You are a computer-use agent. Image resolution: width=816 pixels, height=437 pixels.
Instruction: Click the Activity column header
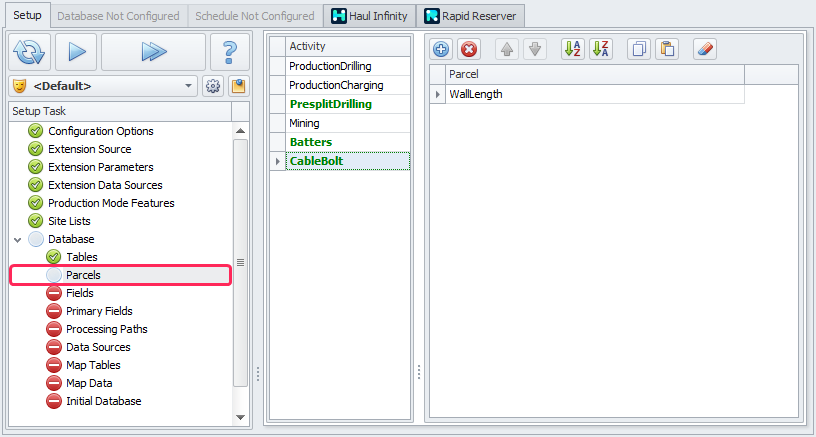[348, 46]
